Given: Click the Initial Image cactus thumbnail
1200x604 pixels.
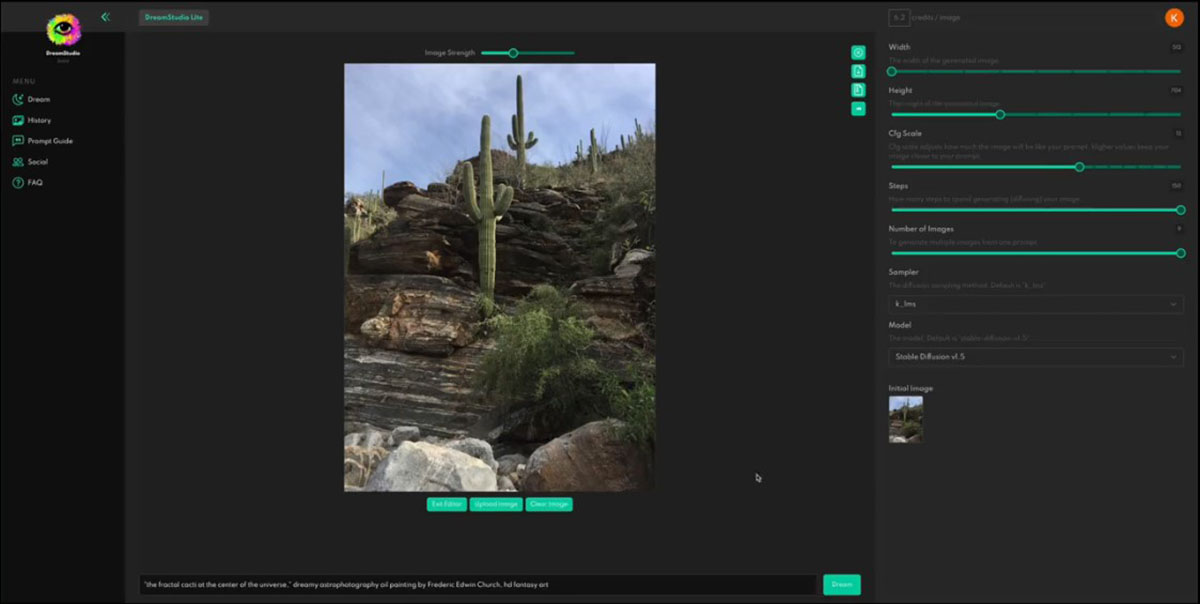Looking at the screenshot, I should coord(906,419).
